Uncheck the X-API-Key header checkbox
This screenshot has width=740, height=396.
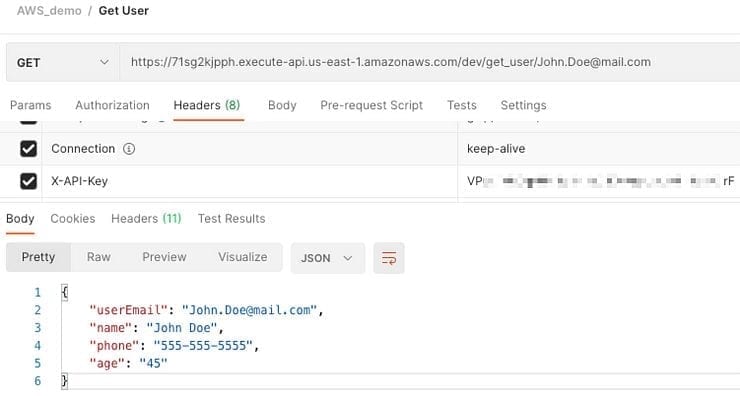[x=28, y=181]
